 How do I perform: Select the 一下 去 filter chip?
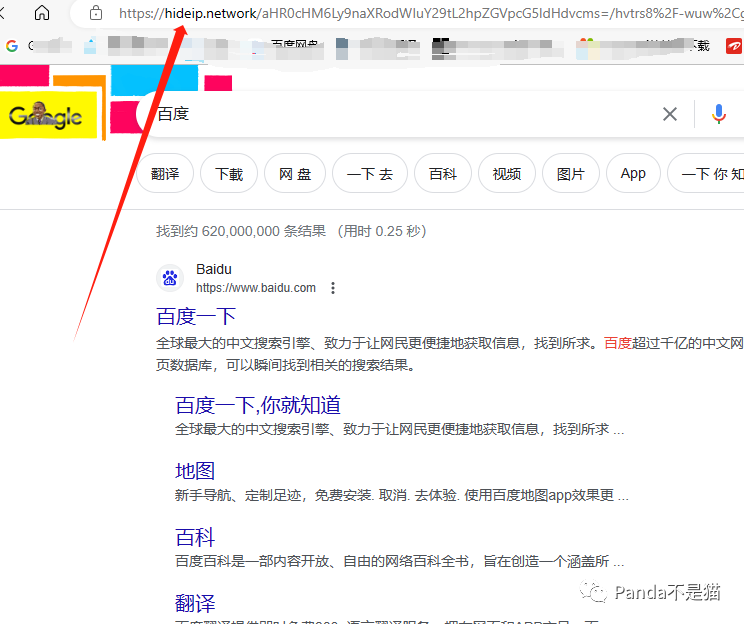coord(370,174)
